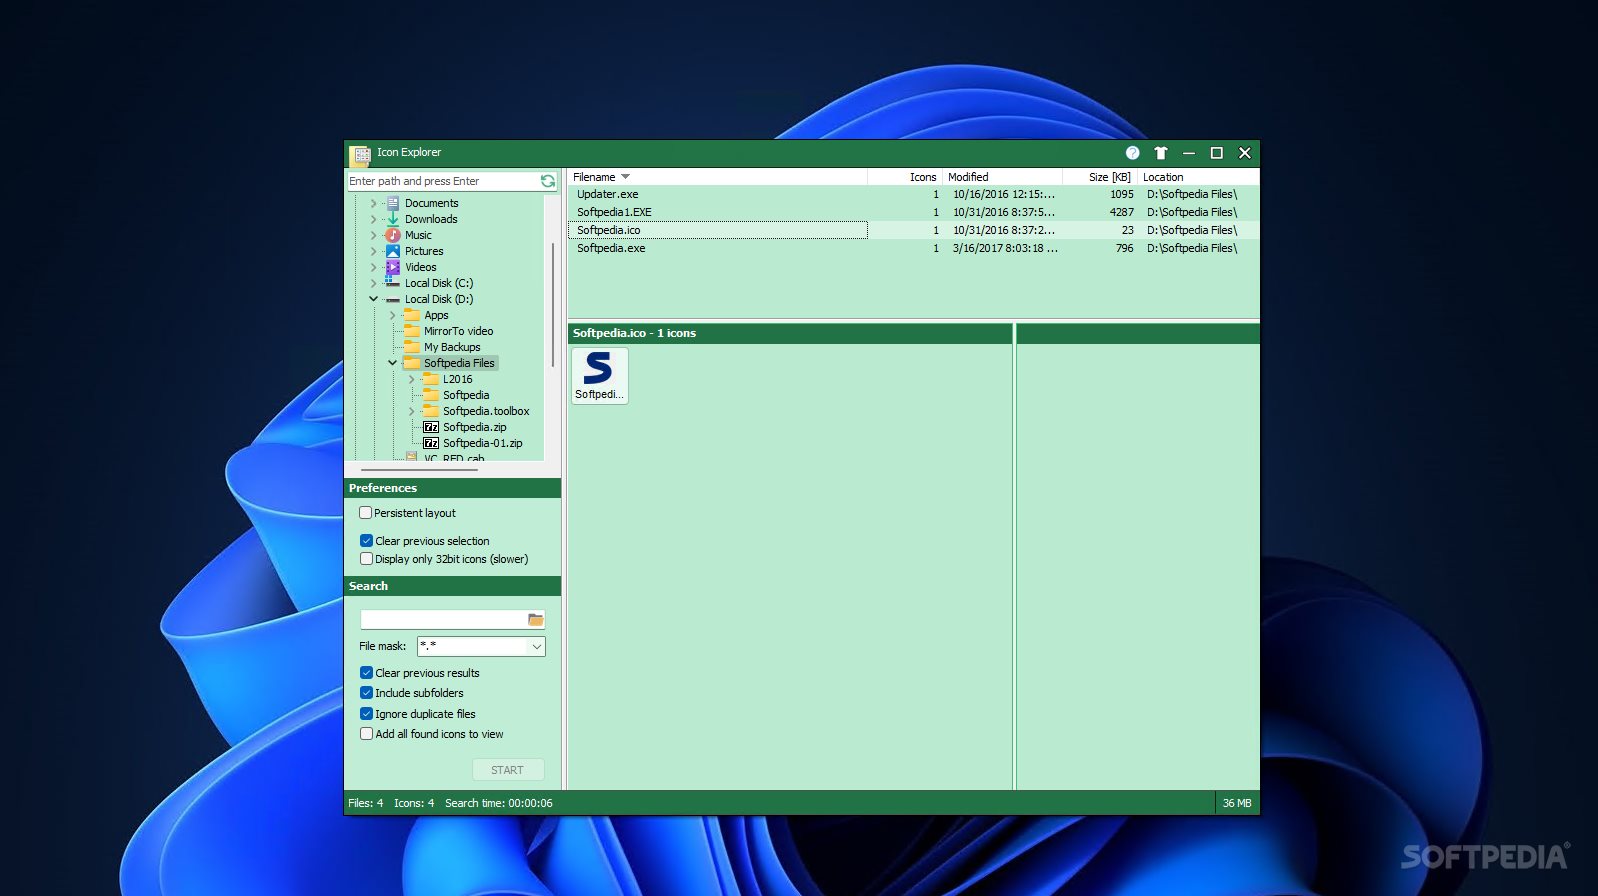
Task: Click the path entry field
Action: (x=443, y=181)
